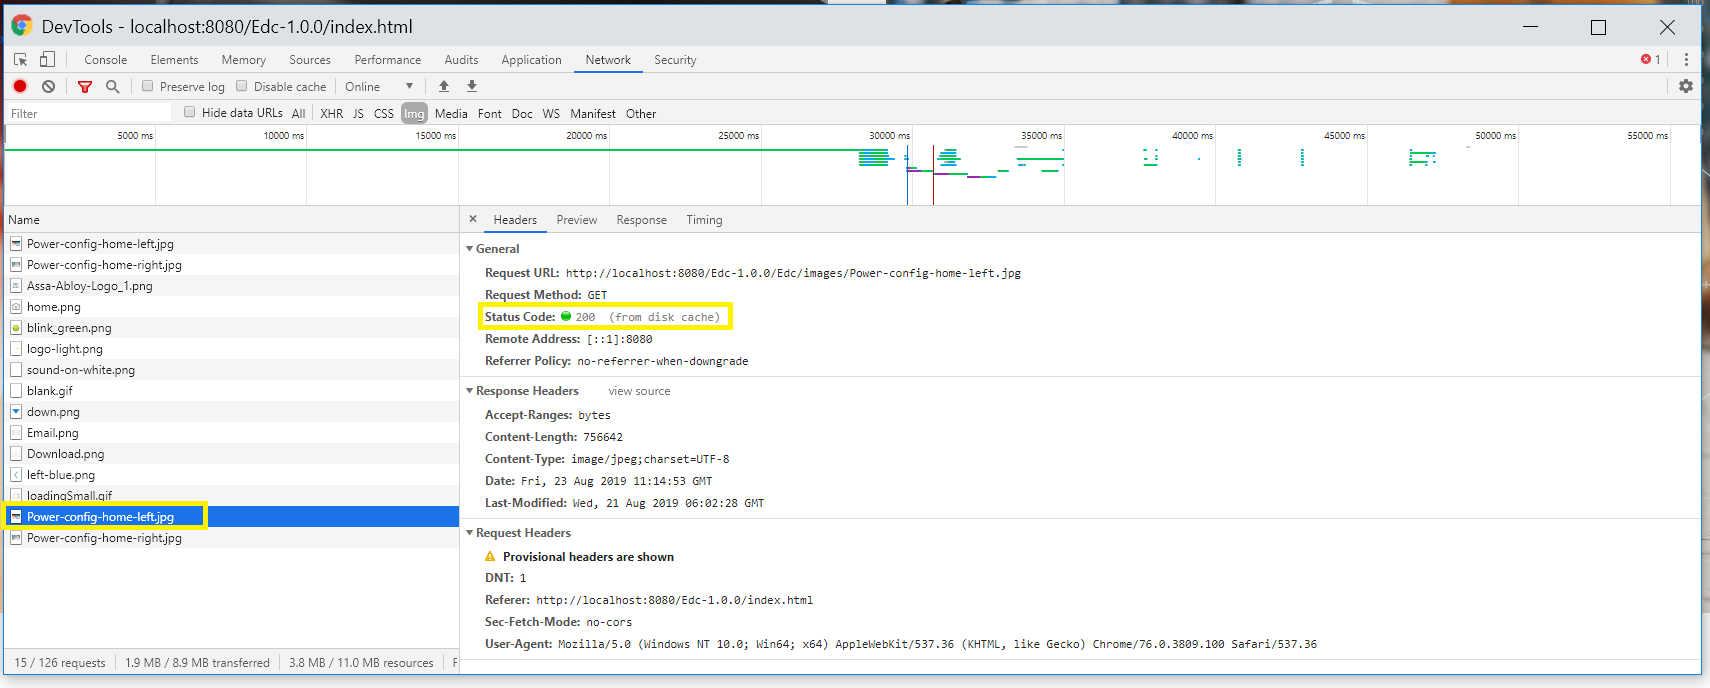Image resolution: width=1710 pixels, height=688 pixels.
Task: Open the Online throttling dropdown
Action: click(379, 87)
